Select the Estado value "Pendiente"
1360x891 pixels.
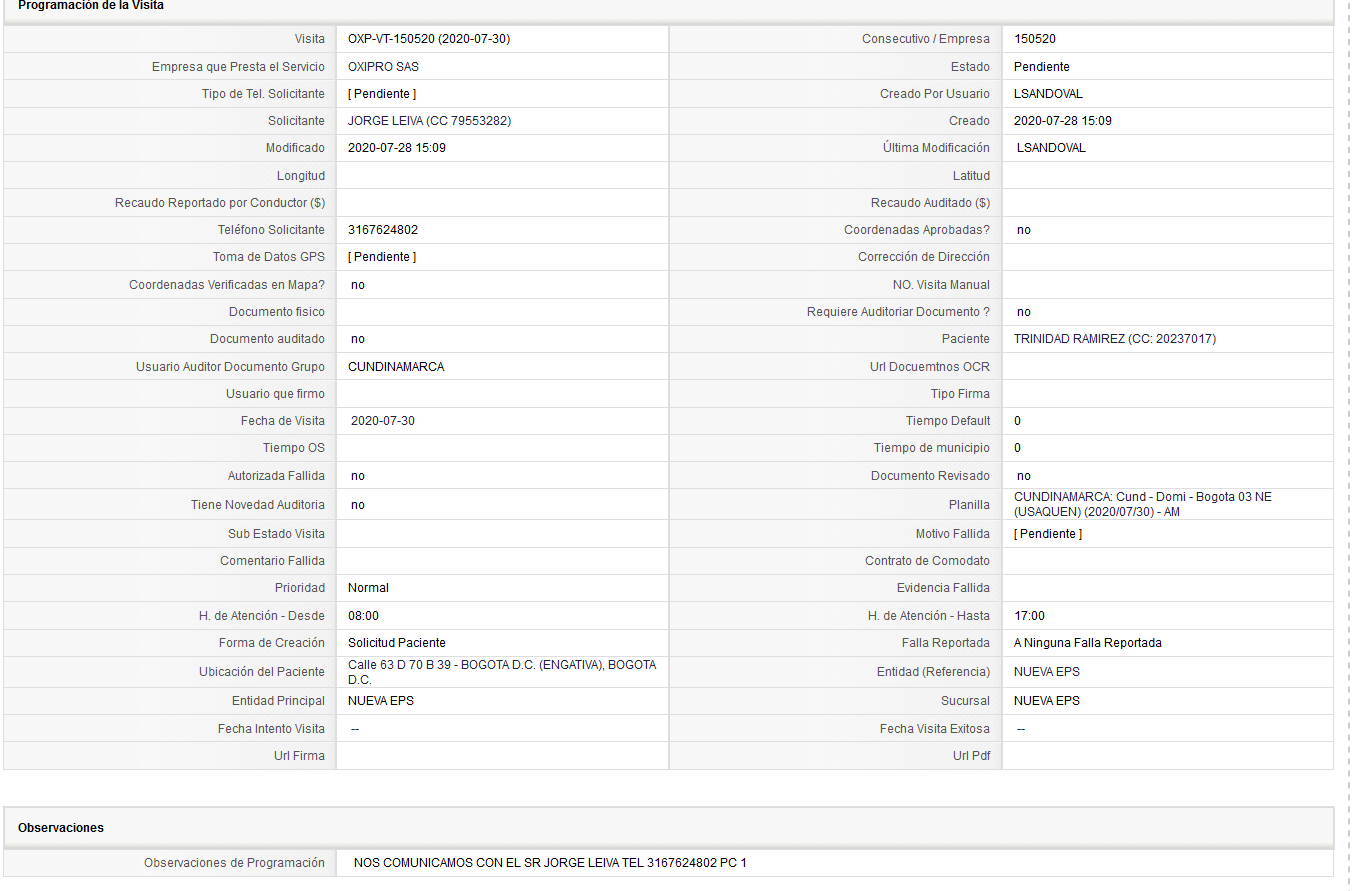click(x=1041, y=67)
